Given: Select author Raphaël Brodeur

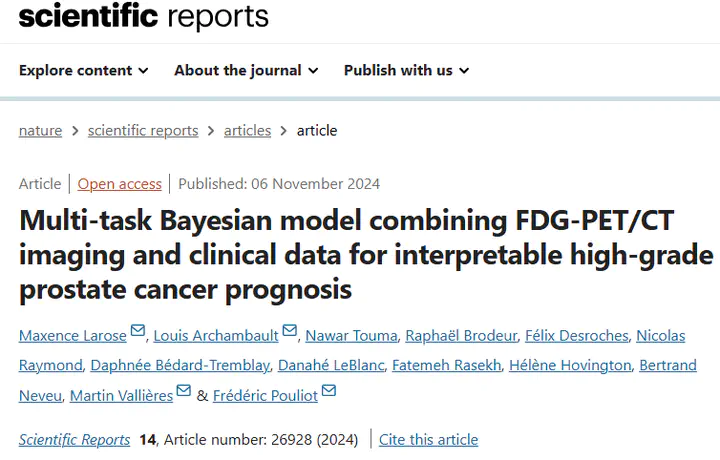Looking at the screenshot, I should 461,336.
